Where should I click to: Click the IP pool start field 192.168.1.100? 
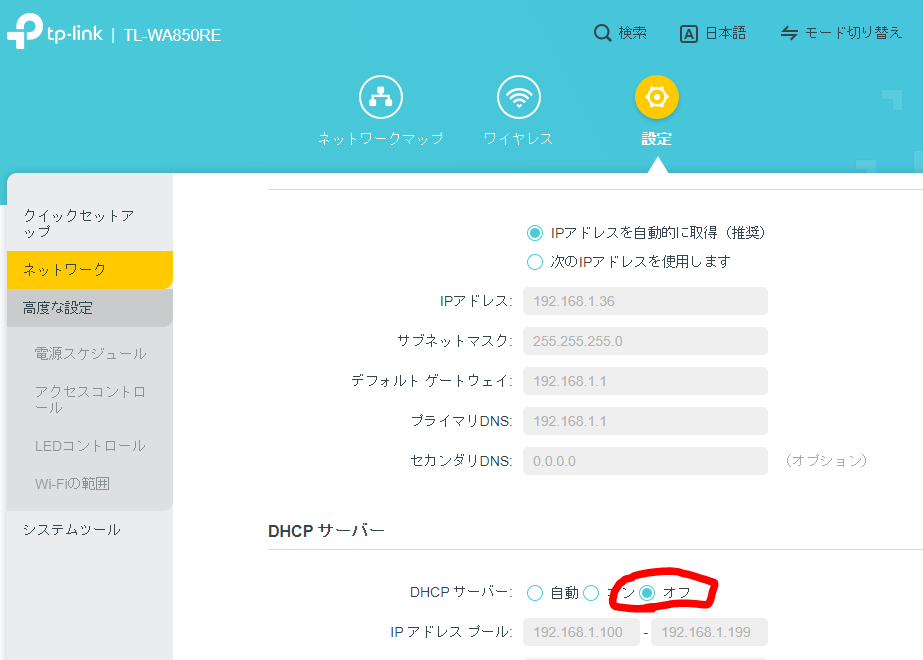pos(581,632)
